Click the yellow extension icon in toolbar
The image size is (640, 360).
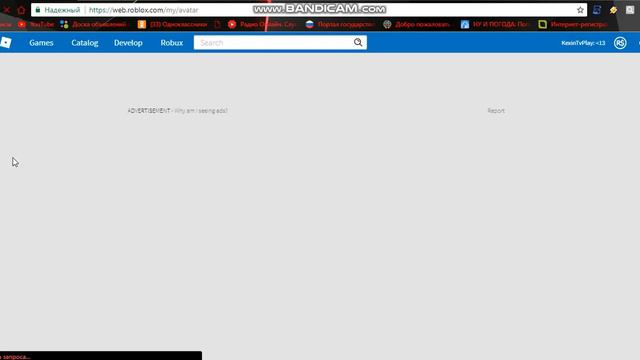[x=613, y=10]
